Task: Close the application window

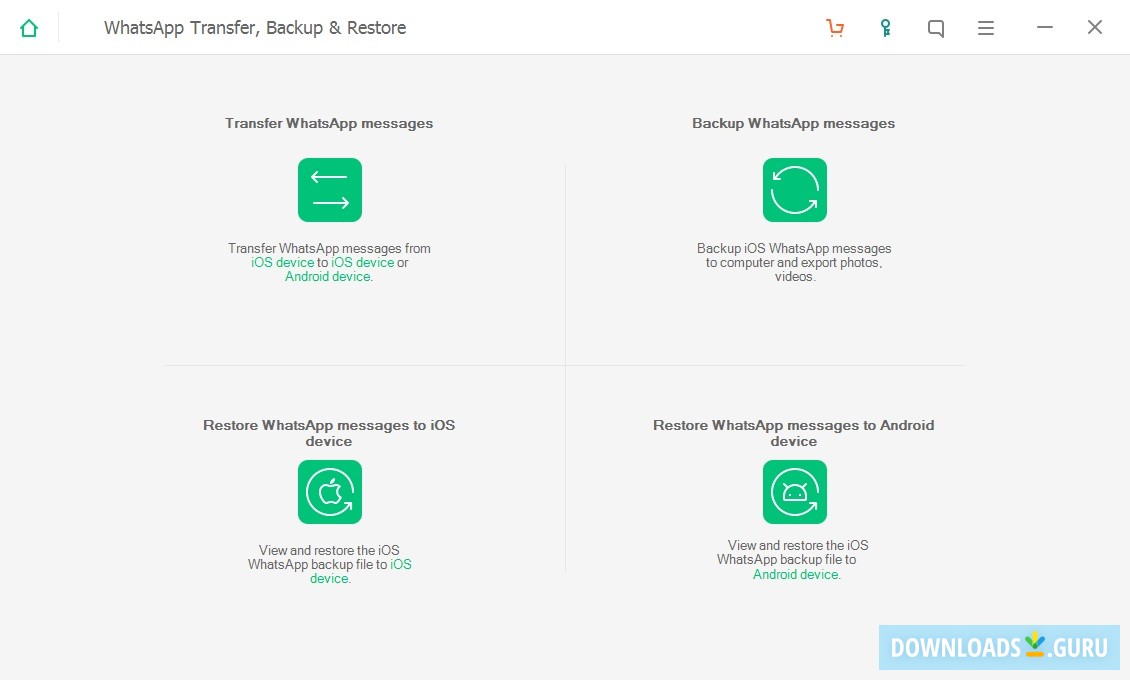Action: (x=1095, y=27)
